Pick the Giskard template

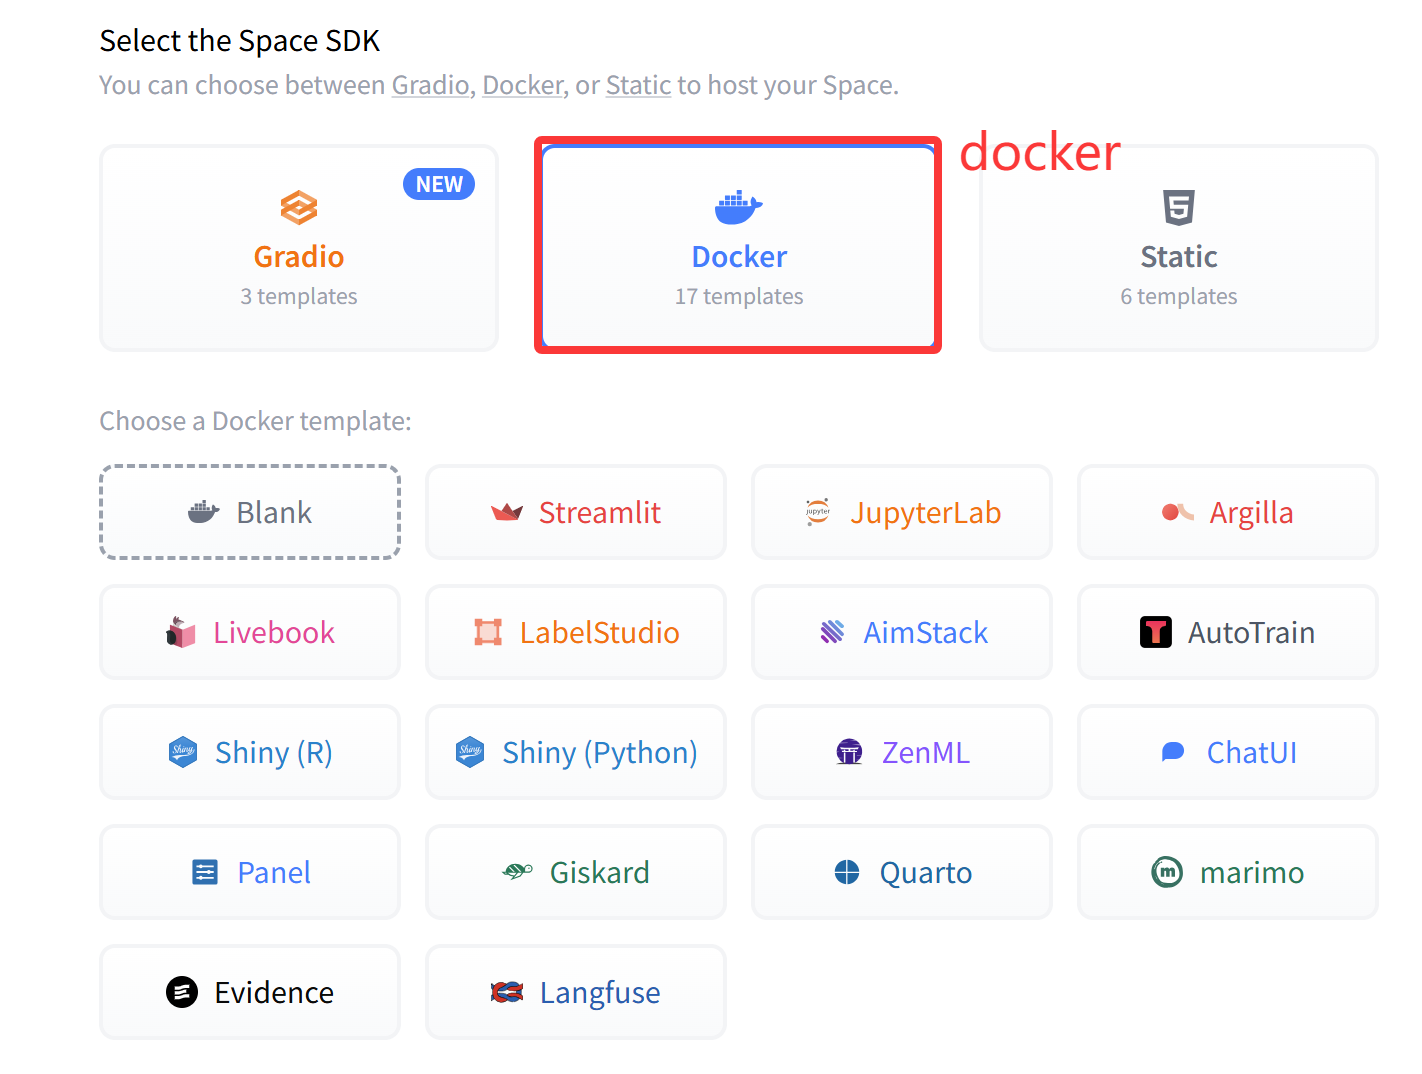(576, 872)
